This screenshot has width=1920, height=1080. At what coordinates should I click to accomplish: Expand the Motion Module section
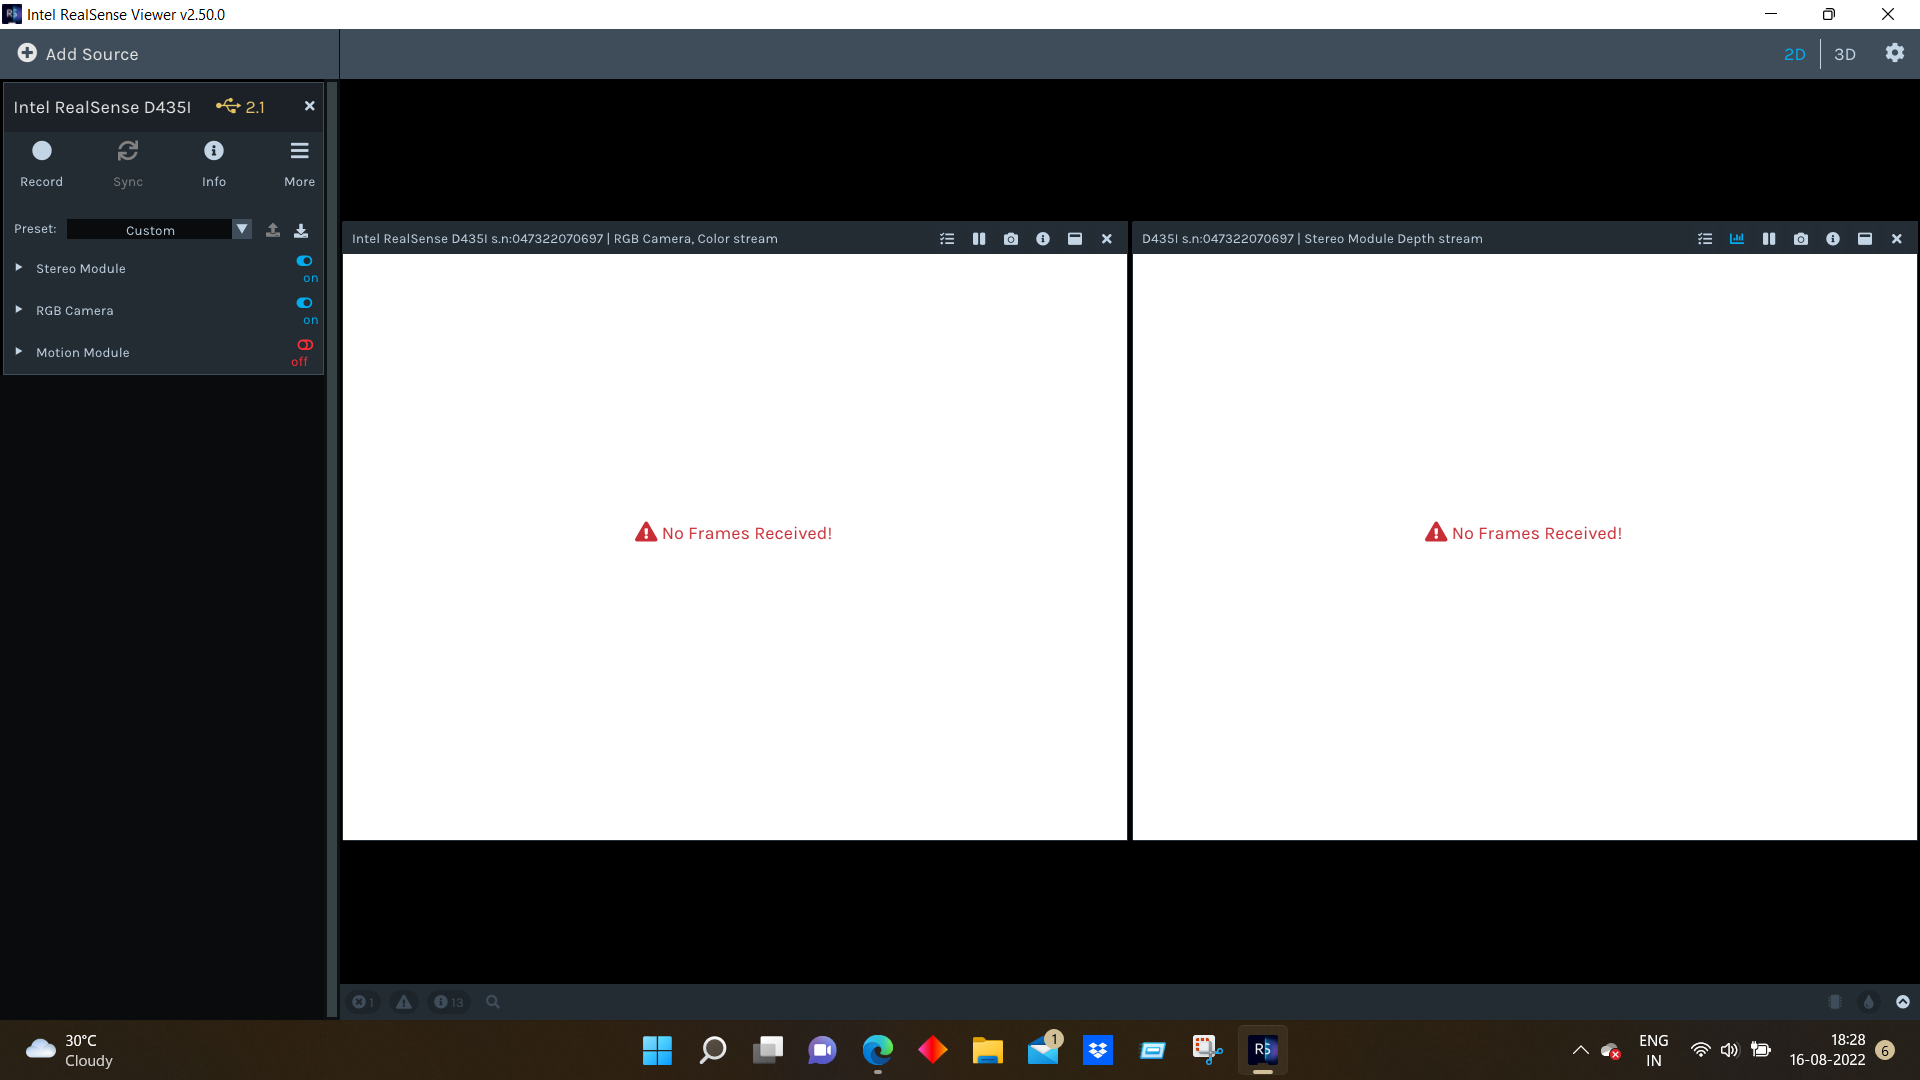tap(17, 351)
